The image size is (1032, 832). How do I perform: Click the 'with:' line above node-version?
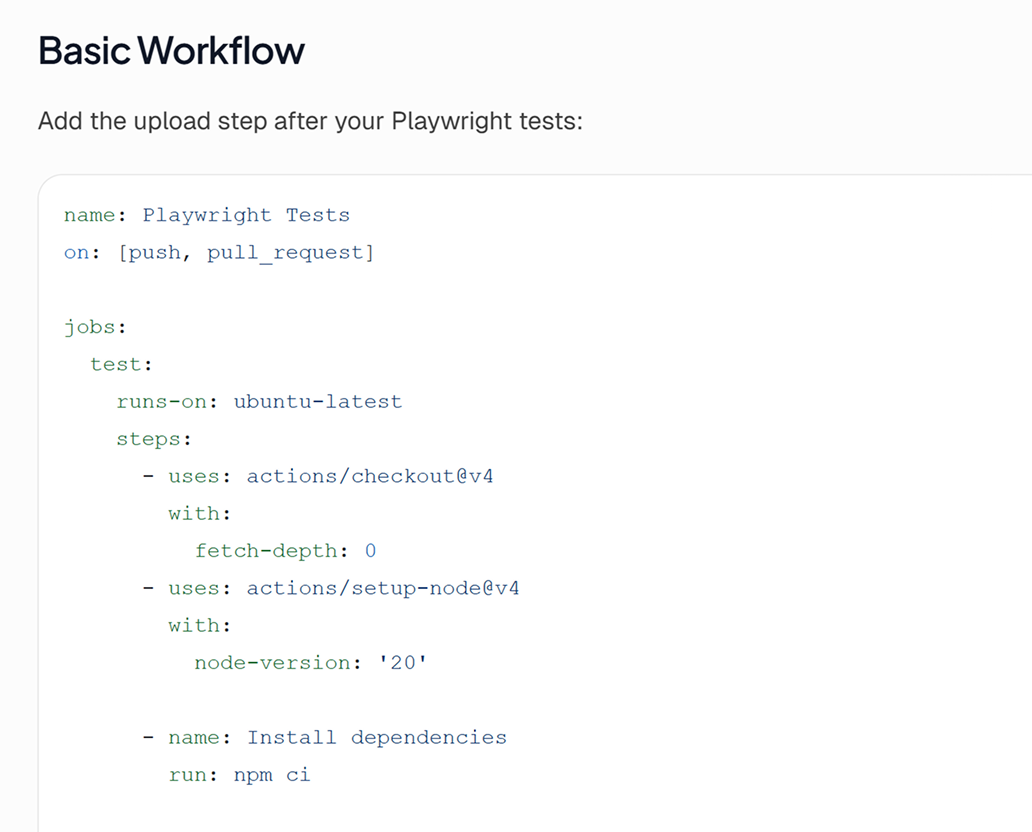click(199, 625)
